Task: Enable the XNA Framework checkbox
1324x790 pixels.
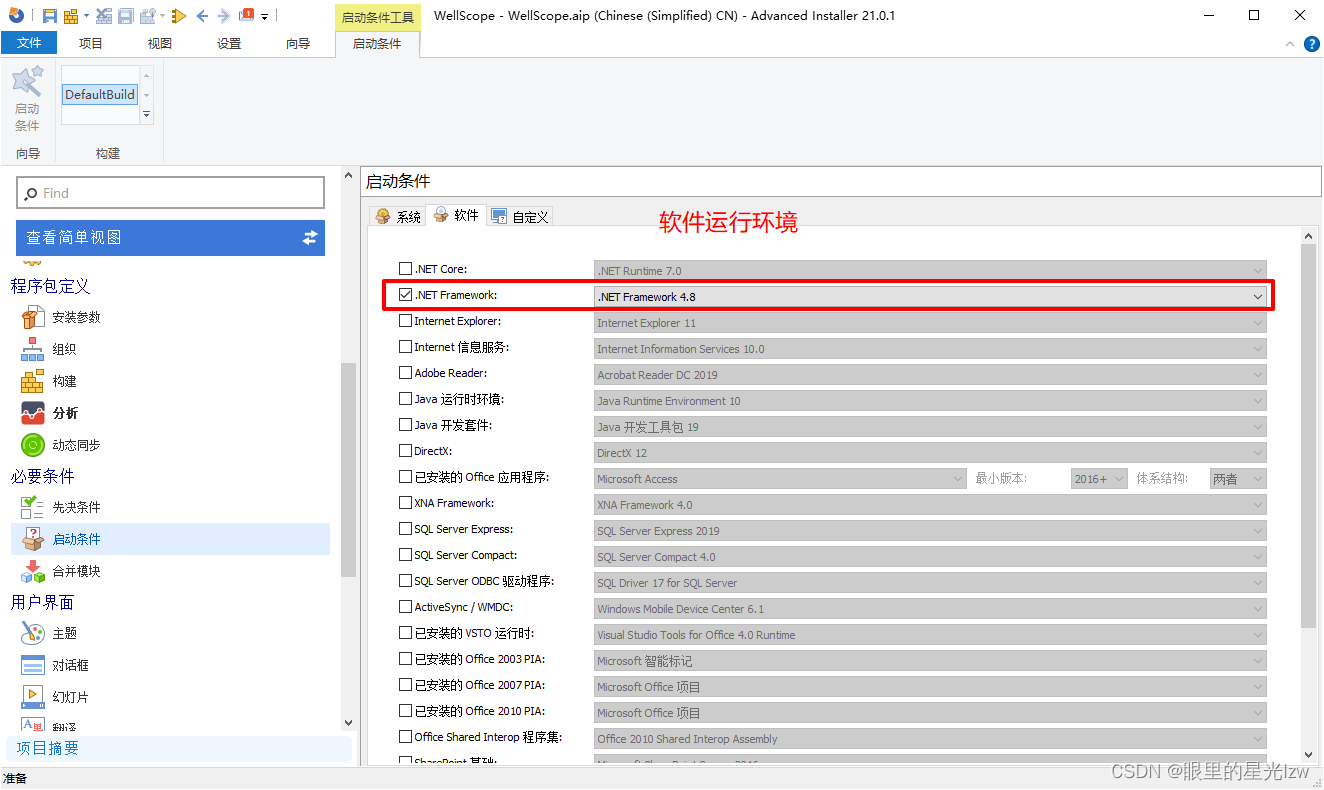Action: tap(405, 503)
